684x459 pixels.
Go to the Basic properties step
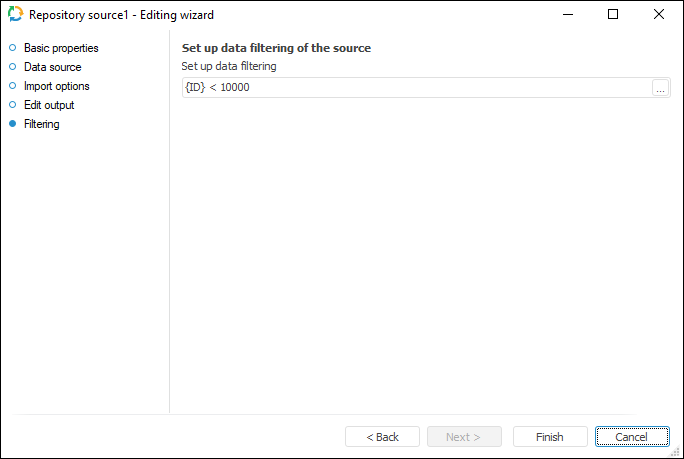tap(61, 48)
